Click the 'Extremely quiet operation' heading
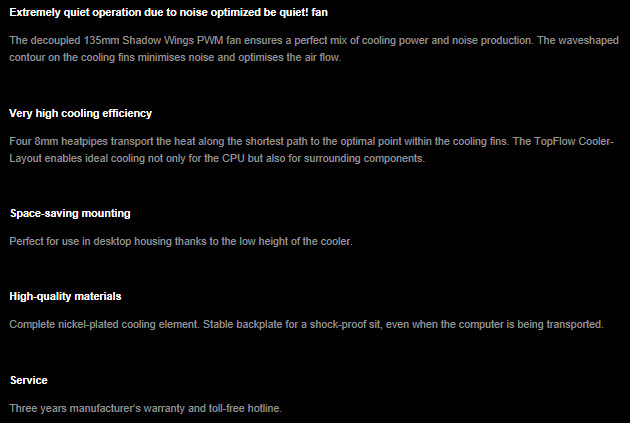 click(x=168, y=12)
